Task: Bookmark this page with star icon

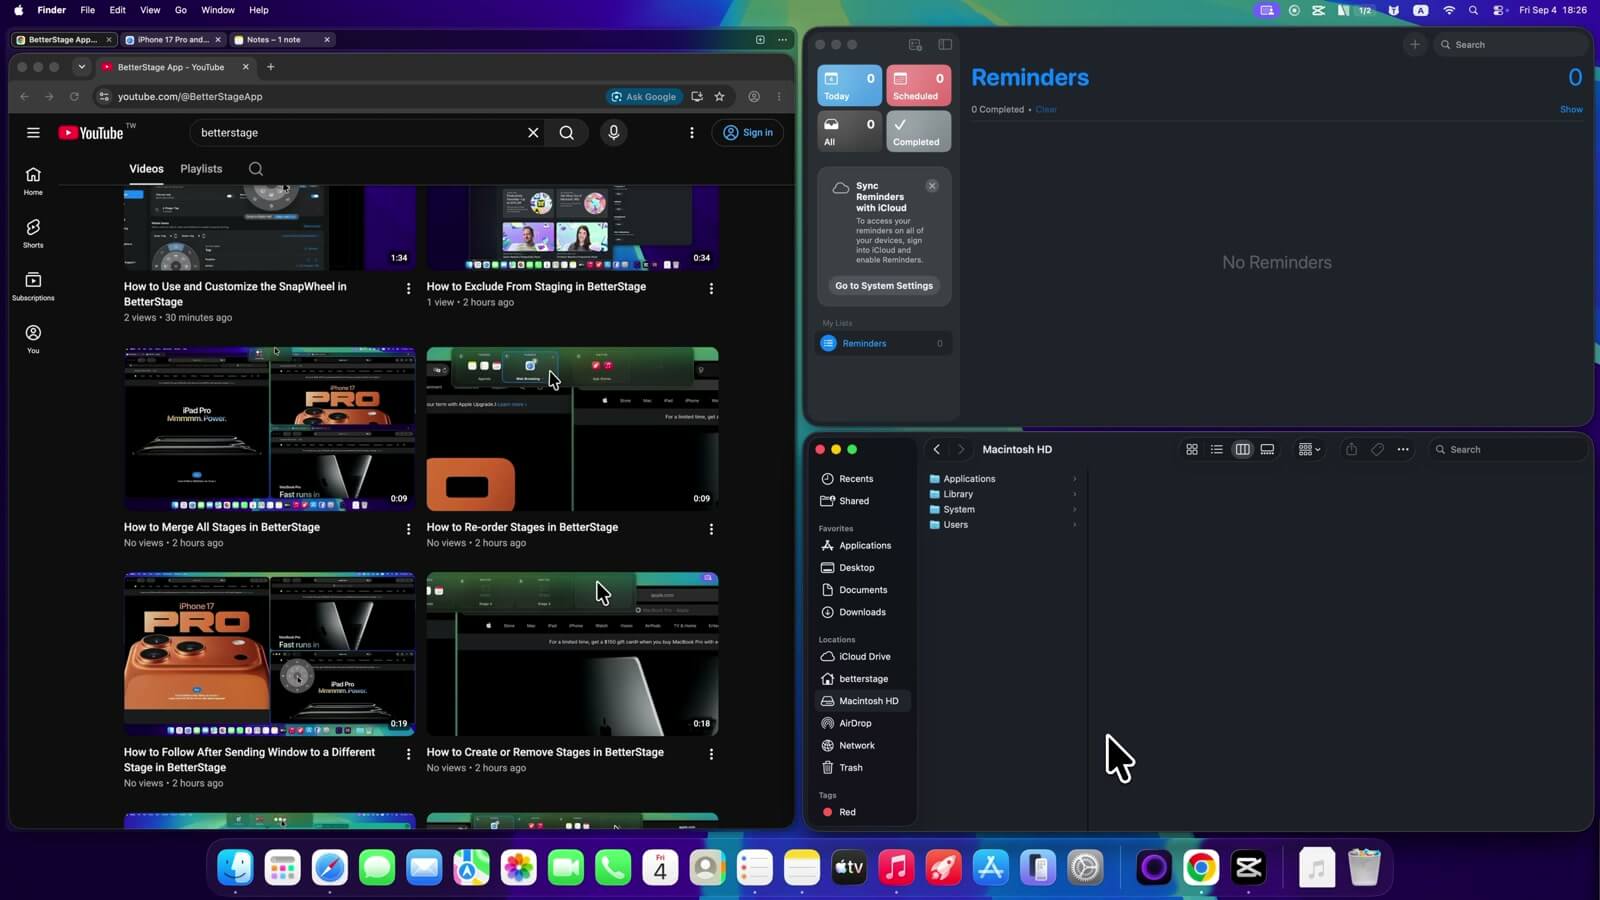Action: 719,96
